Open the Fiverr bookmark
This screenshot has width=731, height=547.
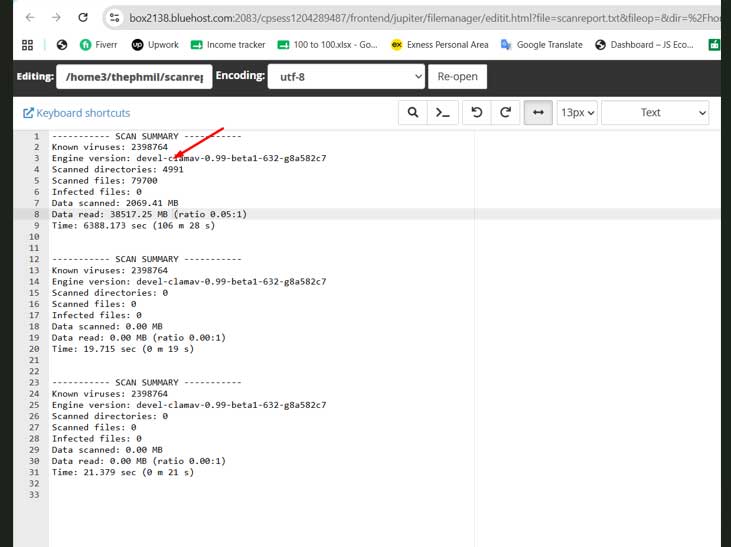98,45
